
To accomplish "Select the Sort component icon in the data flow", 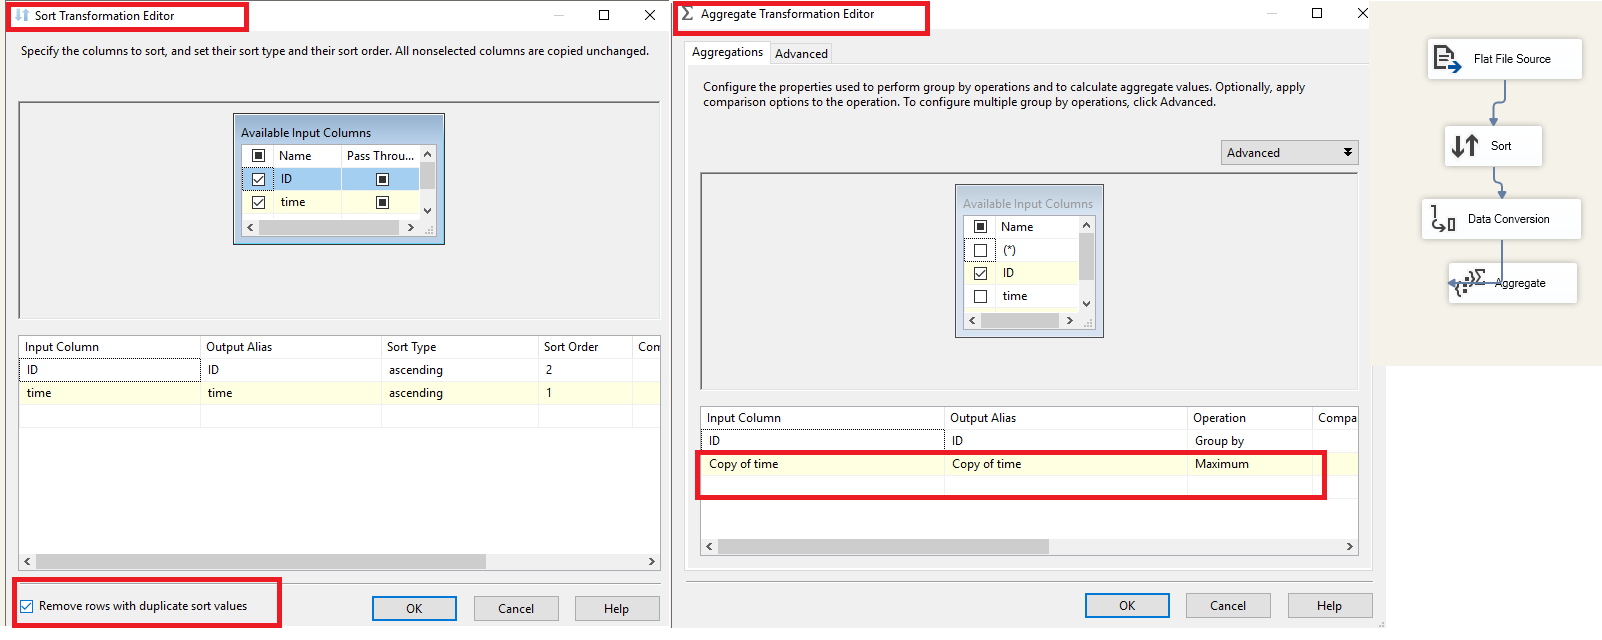I will pos(1465,146).
